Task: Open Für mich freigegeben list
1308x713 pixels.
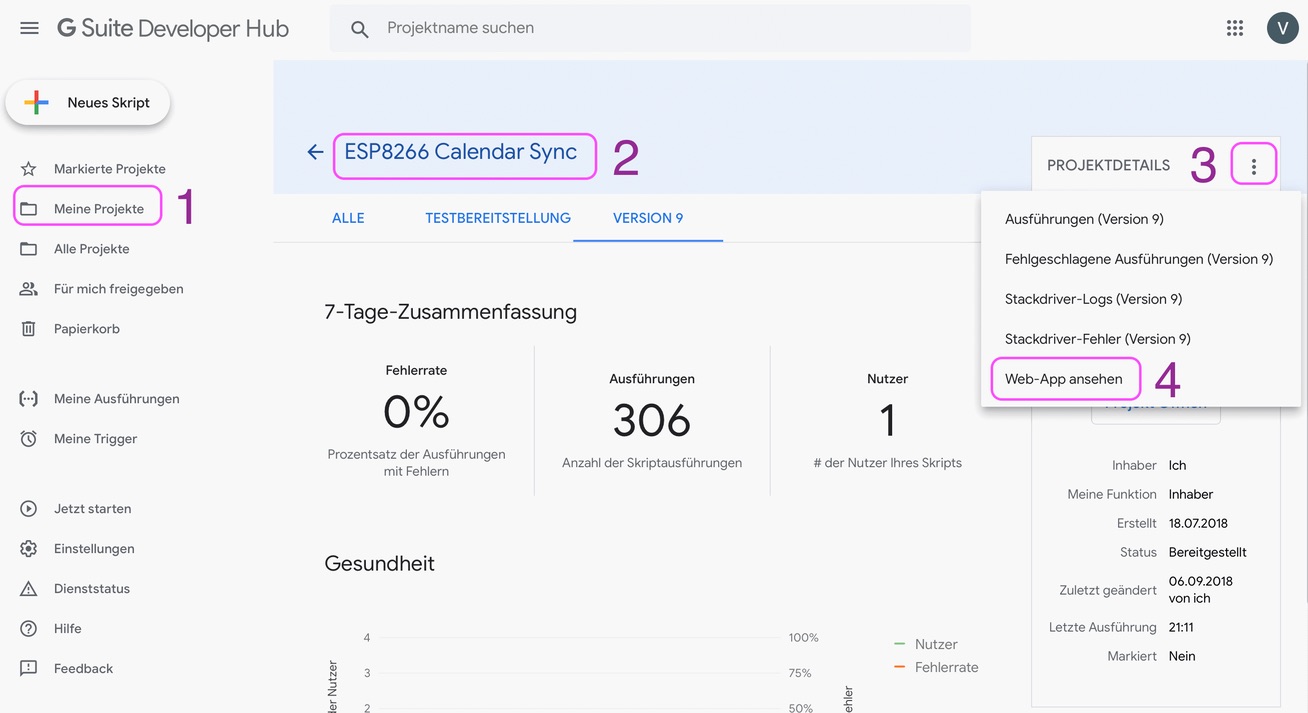Action: click(118, 289)
